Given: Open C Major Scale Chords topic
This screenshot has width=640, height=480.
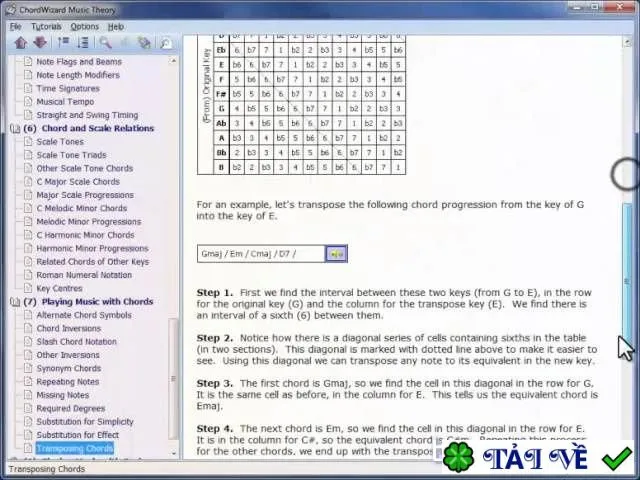Looking at the screenshot, I should (78, 182).
